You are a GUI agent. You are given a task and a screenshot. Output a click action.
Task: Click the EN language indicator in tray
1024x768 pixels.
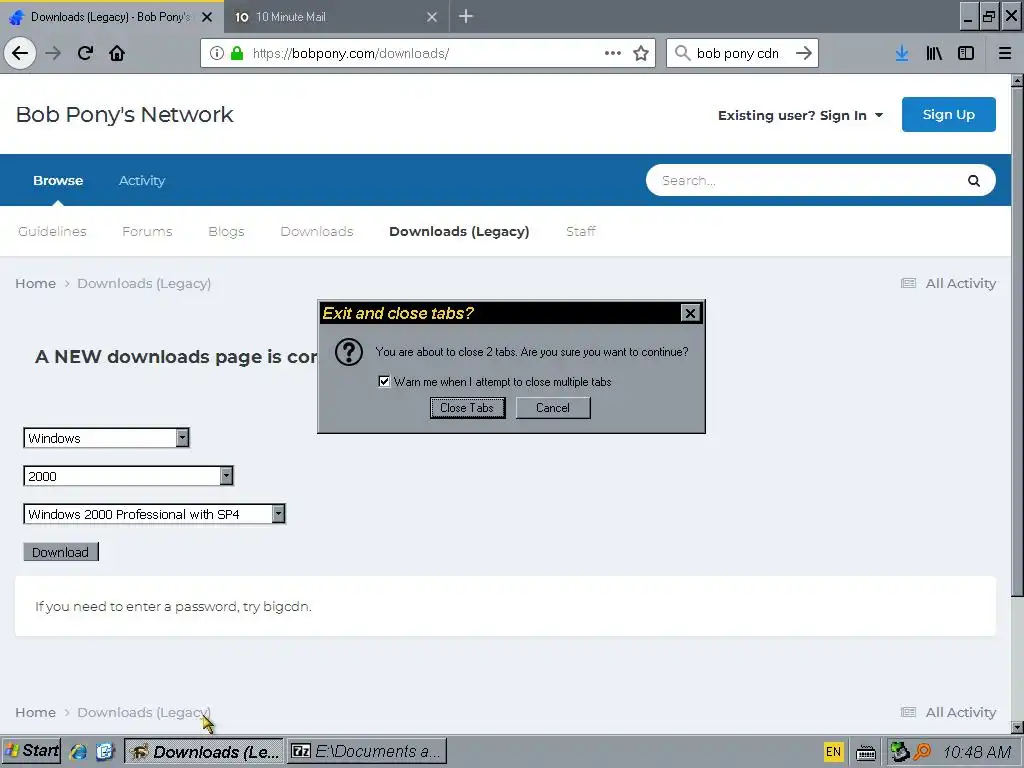pyautogui.click(x=833, y=752)
